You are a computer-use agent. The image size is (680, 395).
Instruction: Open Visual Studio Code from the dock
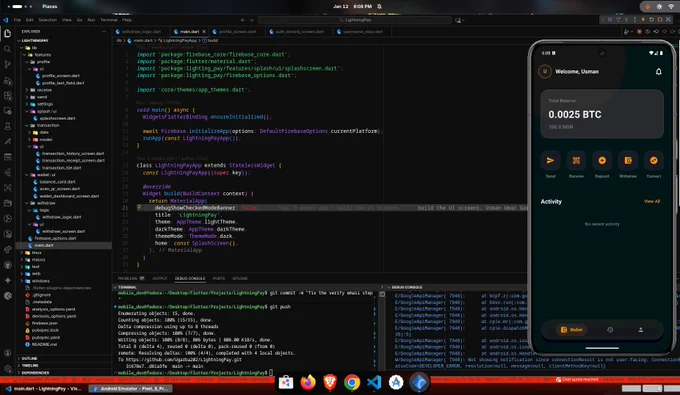point(374,382)
